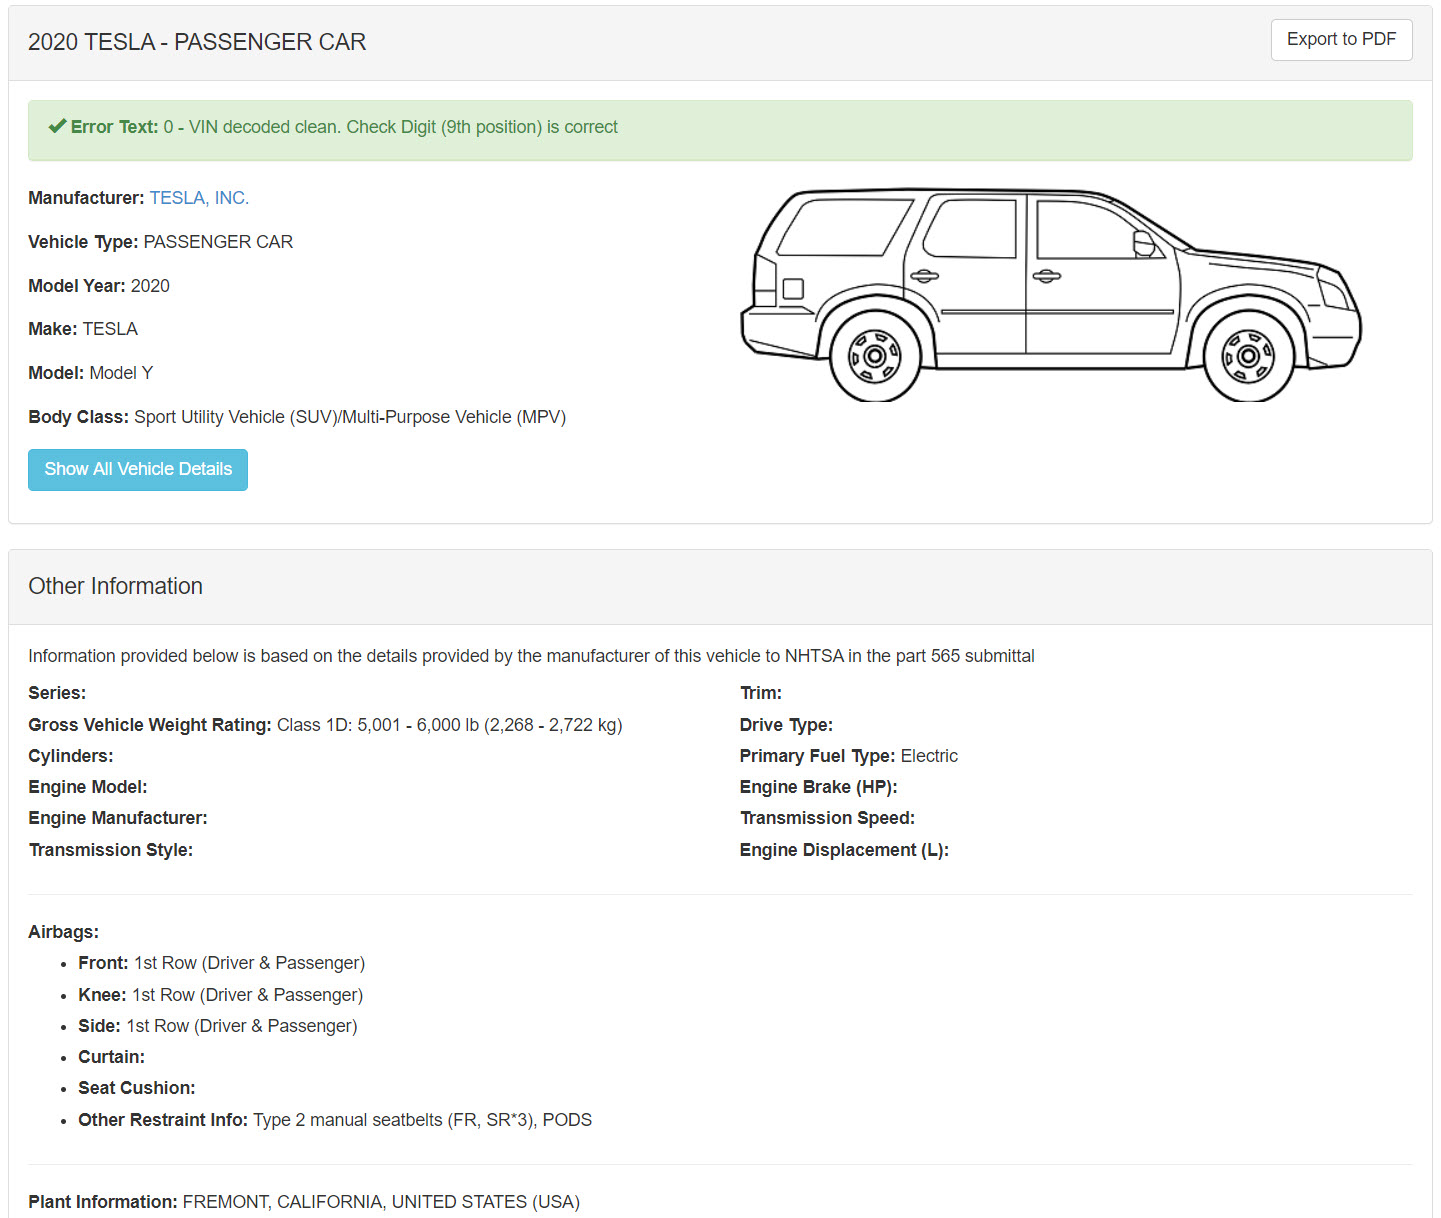Viewport: 1441px width, 1218px height.
Task: Select the Plant Information Fremont text
Action: 380,1202
